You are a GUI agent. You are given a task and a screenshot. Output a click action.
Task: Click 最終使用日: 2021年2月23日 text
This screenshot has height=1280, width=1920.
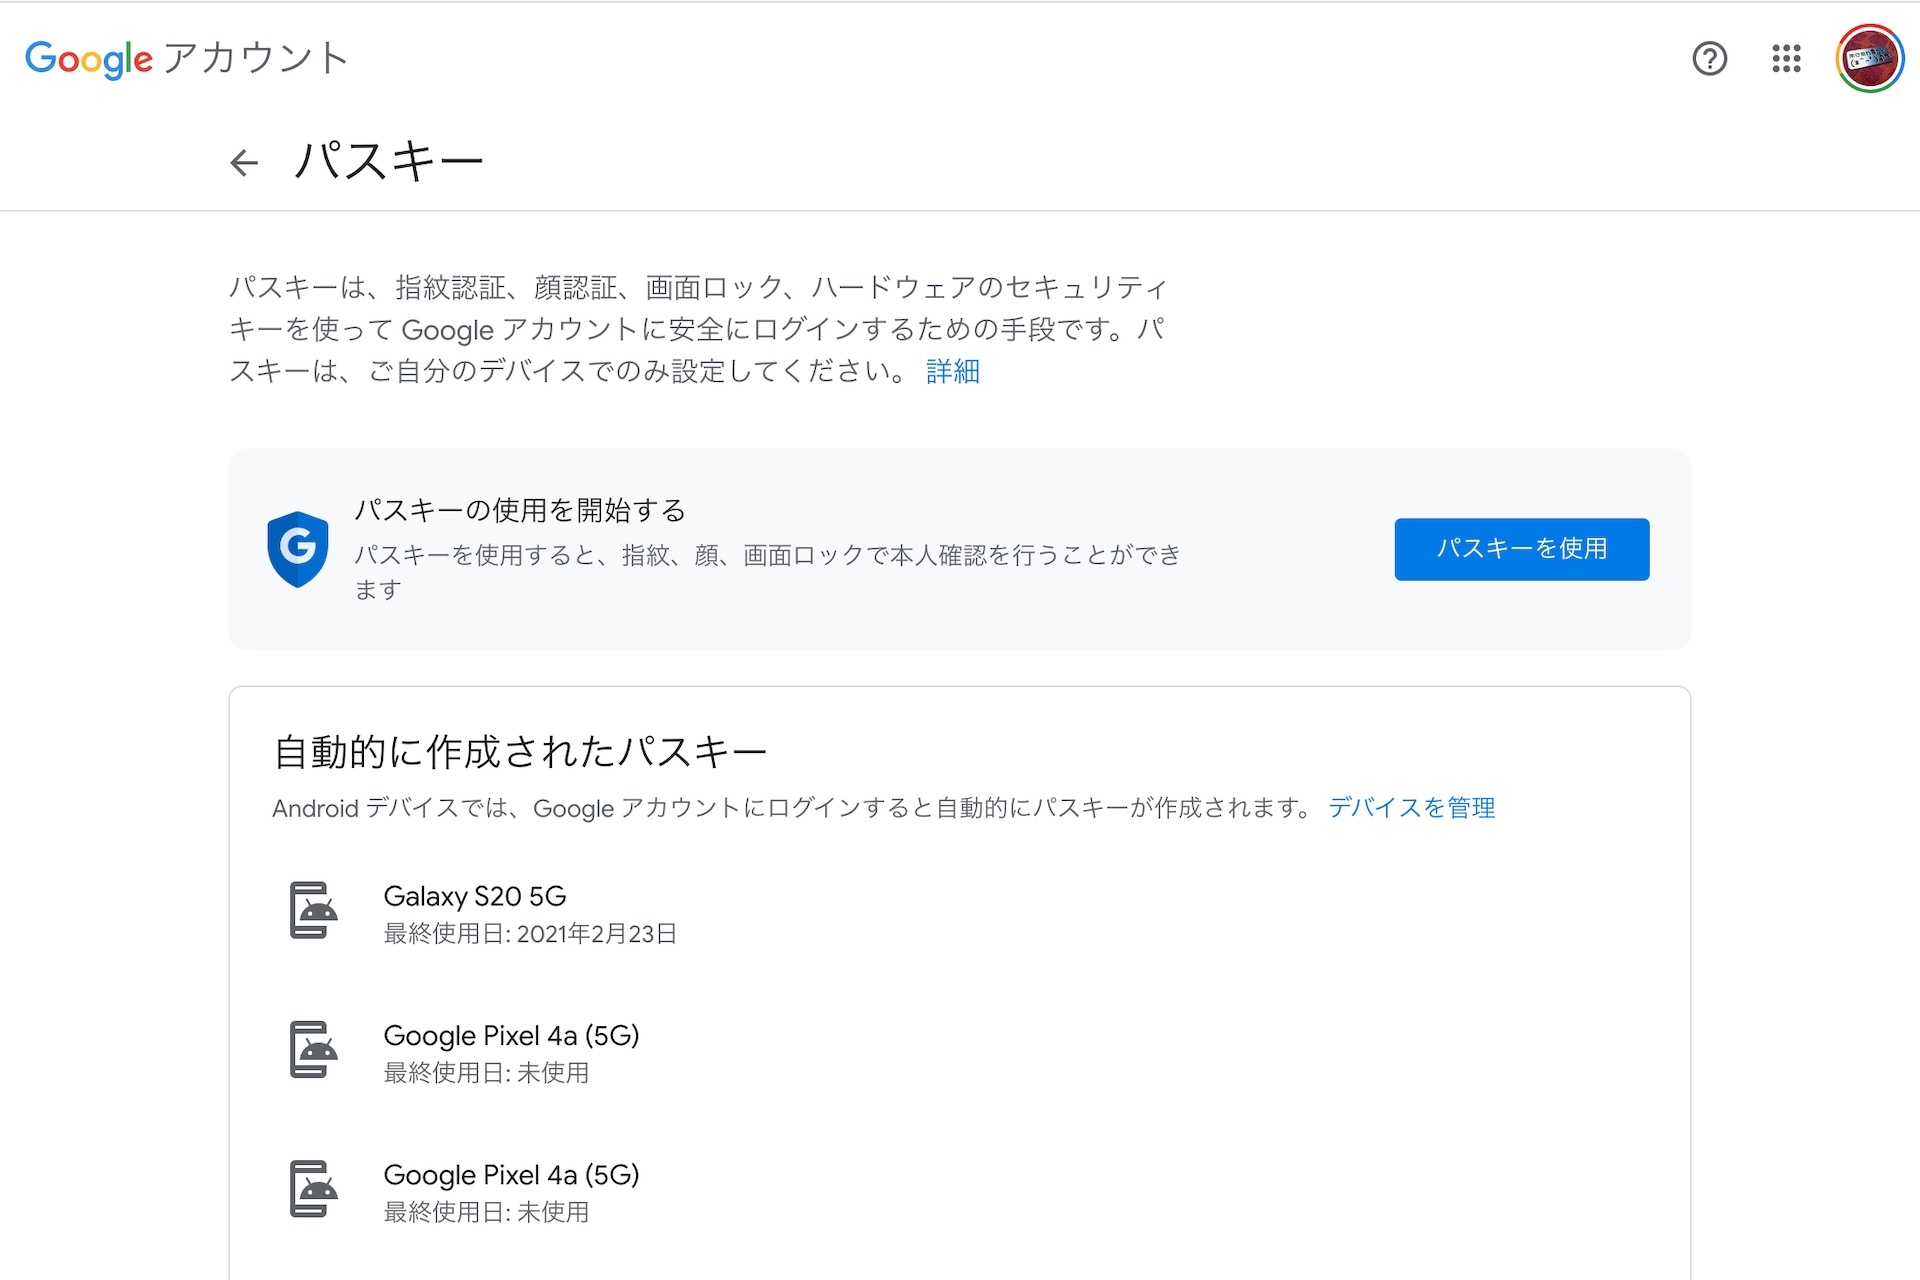tap(530, 934)
